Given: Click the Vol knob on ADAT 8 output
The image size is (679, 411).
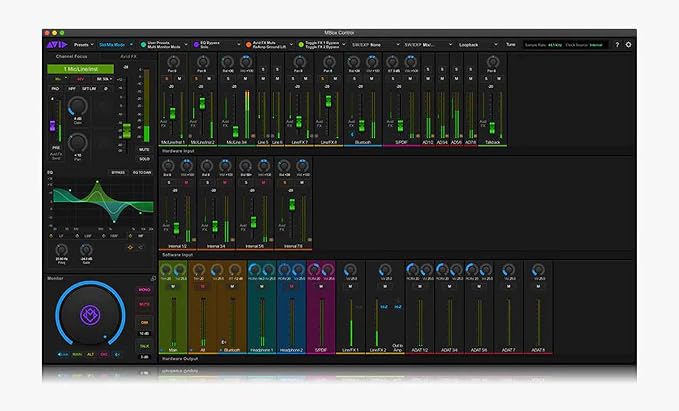Looking at the screenshot, I should coord(538,271).
